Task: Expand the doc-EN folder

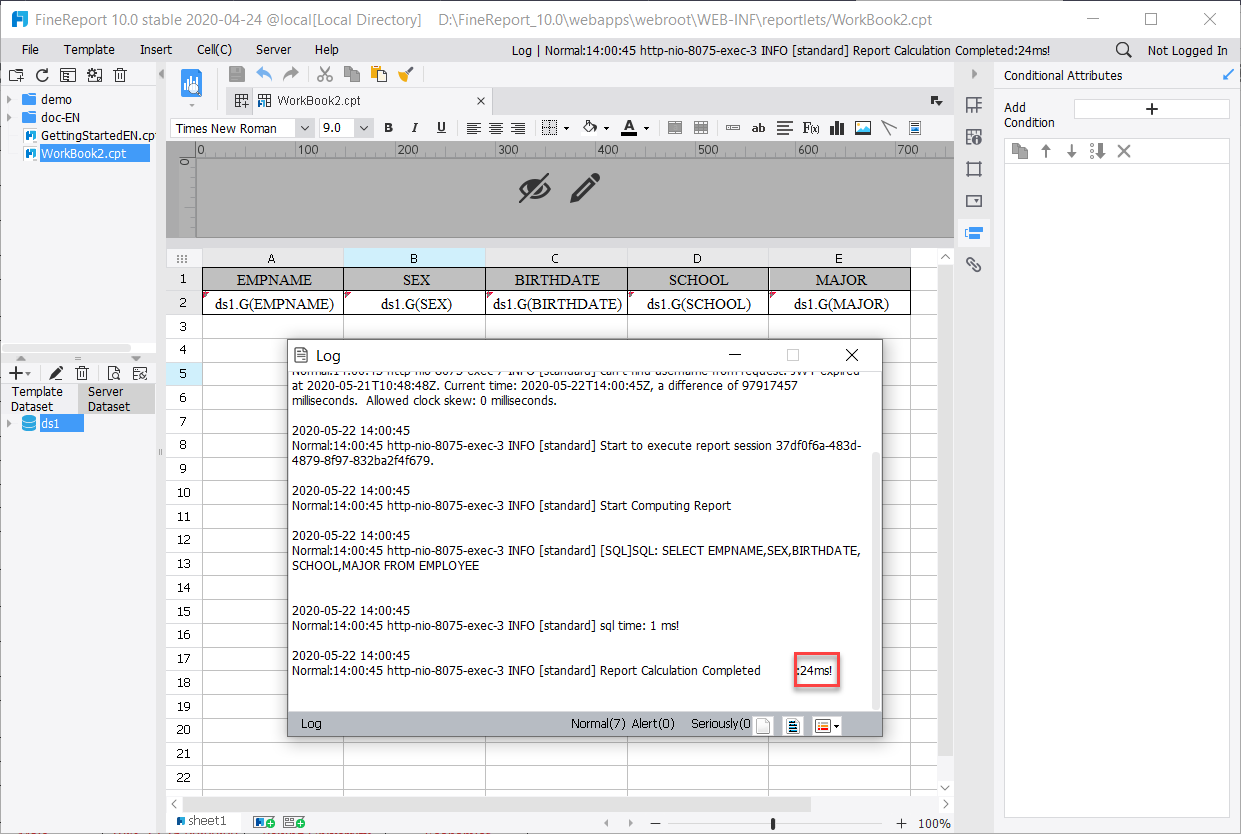Action: 9,117
